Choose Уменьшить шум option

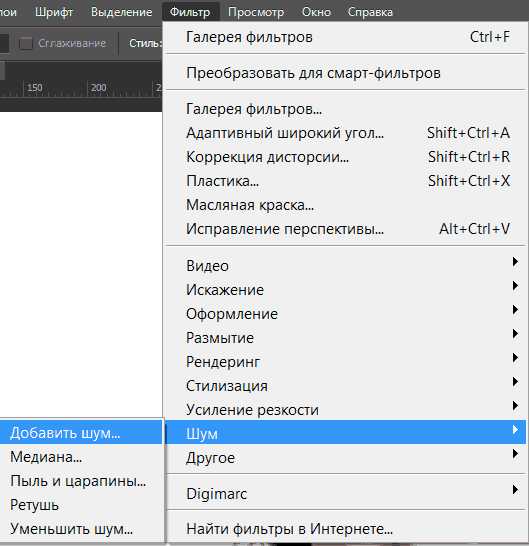[81, 529]
